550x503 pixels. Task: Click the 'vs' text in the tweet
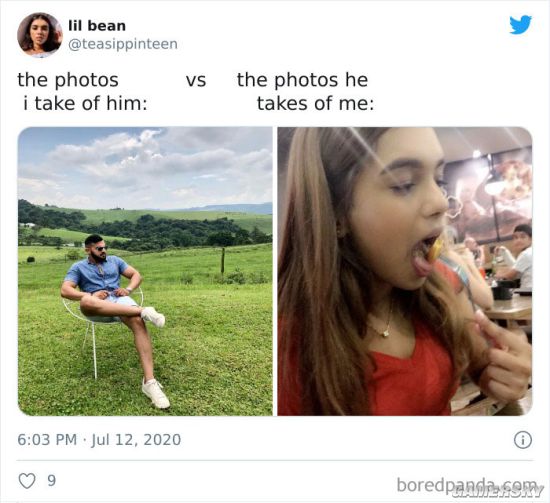point(196,80)
